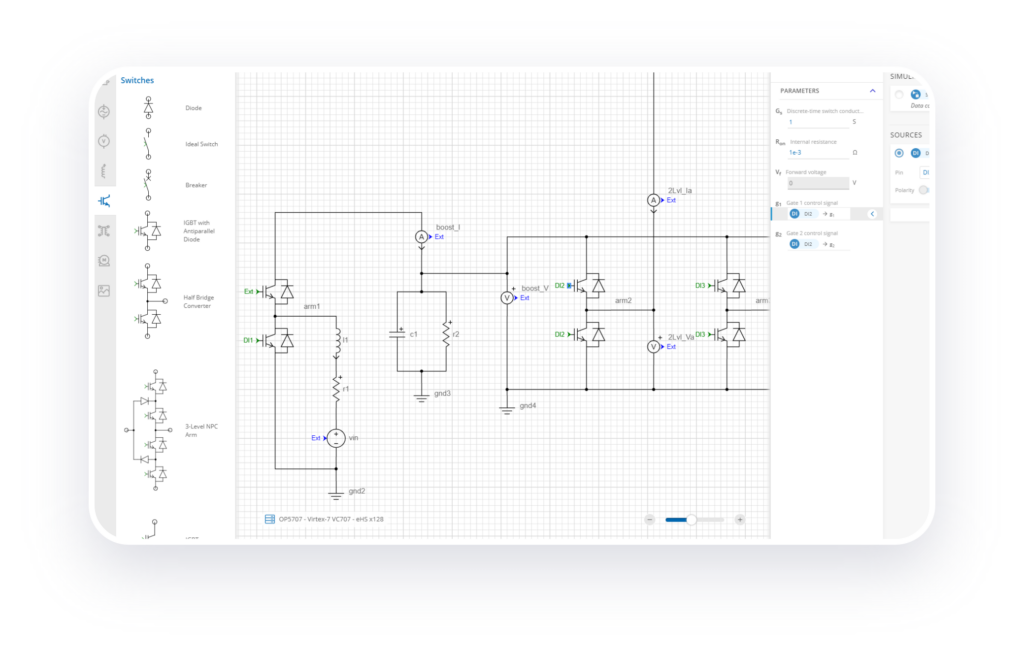Screen dimensions: 1024x656
Task: Select the vin voltage source
Action: pyautogui.click(x=336, y=438)
